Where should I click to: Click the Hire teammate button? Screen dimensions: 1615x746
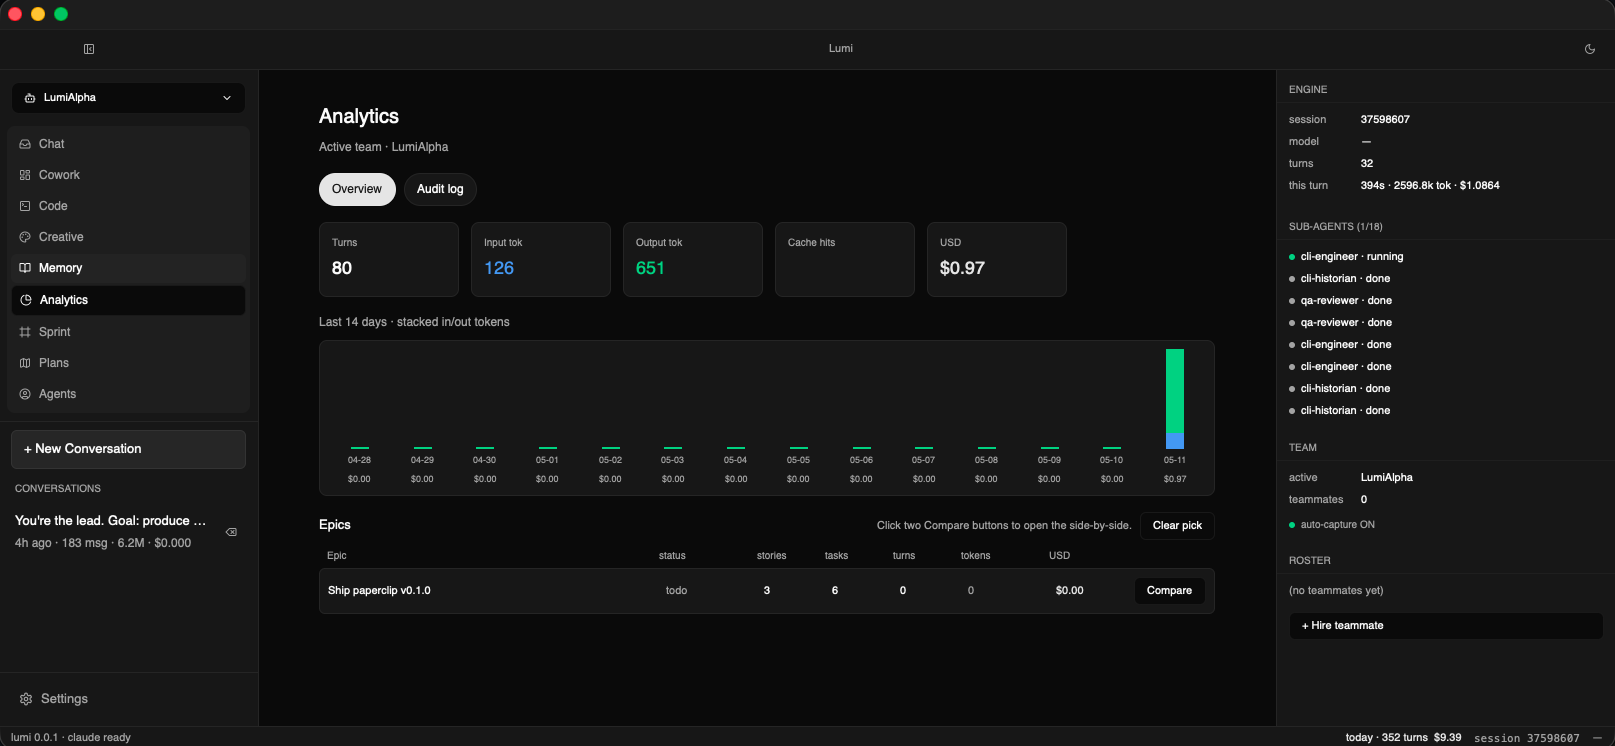pyautogui.click(x=1446, y=626)
